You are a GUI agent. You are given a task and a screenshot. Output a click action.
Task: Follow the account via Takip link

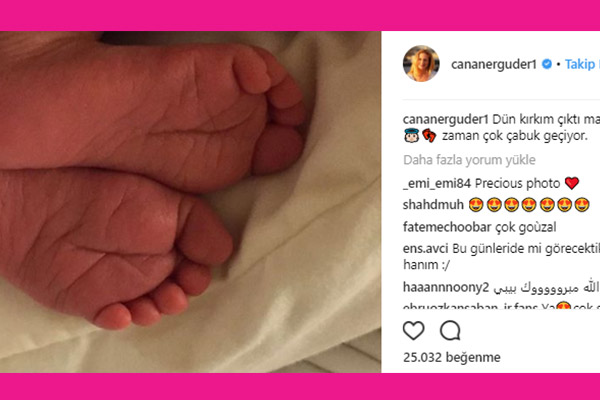582,64
